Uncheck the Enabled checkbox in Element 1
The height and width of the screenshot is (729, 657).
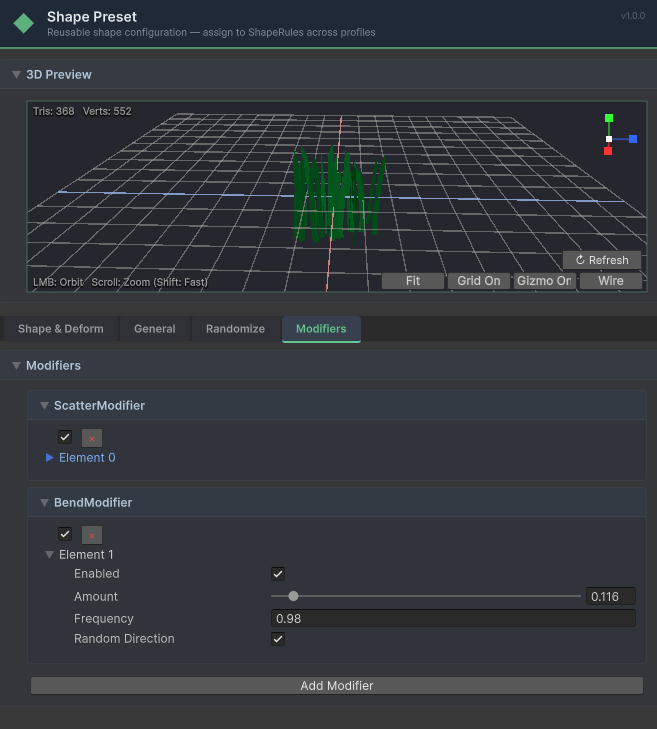click(x=278, y=574)
